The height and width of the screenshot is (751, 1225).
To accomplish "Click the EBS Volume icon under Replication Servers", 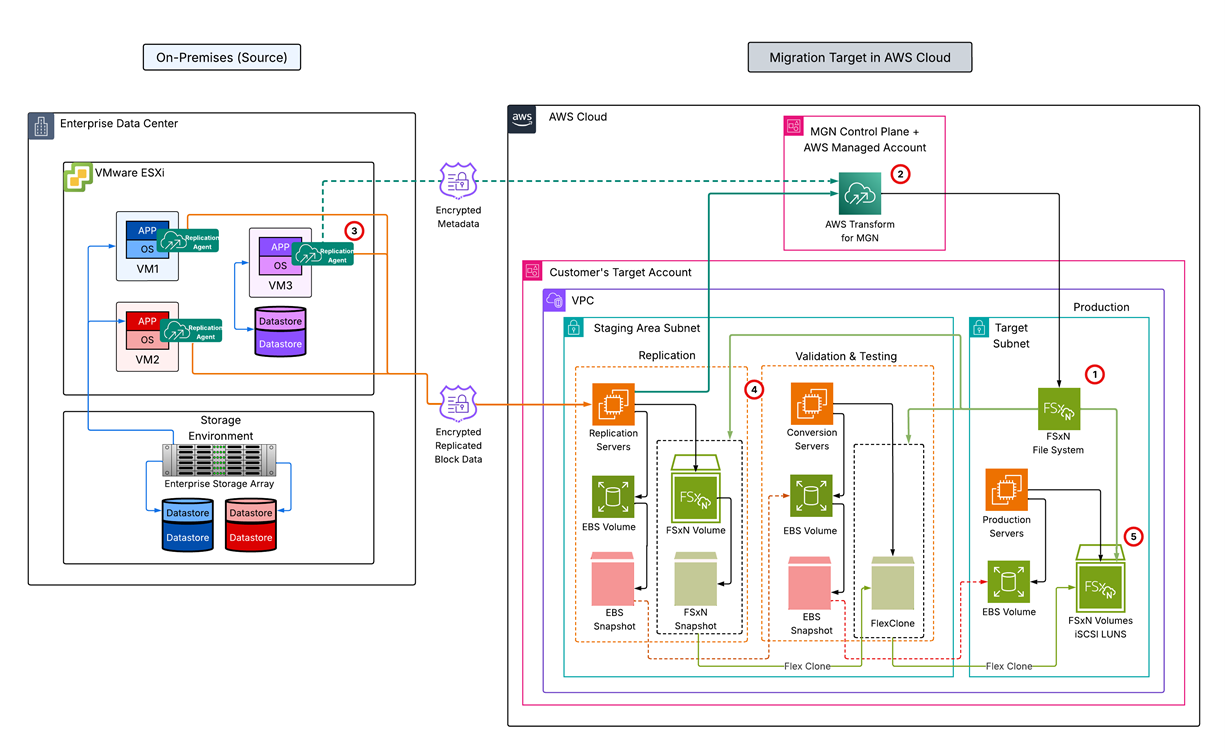I will (613, 497).
